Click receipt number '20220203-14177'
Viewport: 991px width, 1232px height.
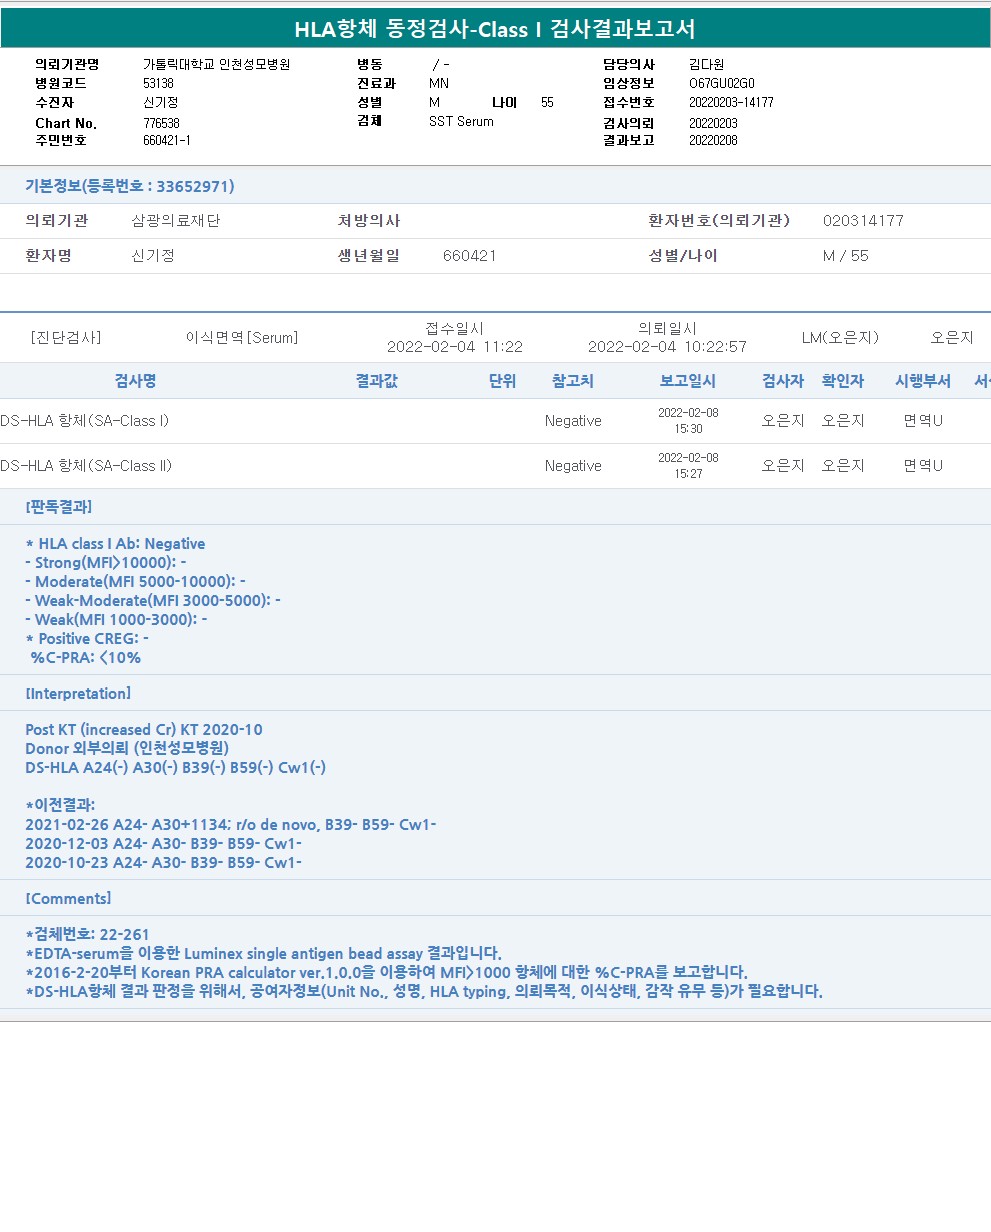tap(731, 103)
